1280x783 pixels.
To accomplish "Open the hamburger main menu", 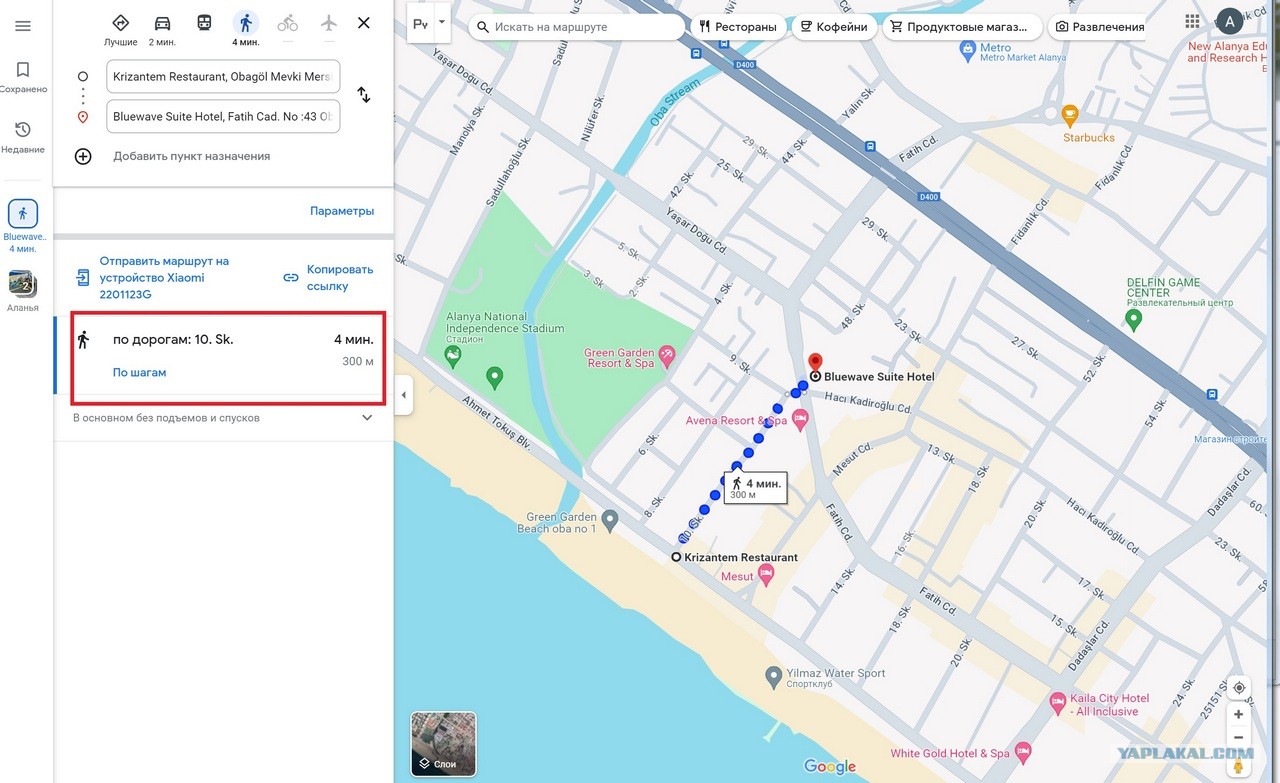I will [23, 26].
